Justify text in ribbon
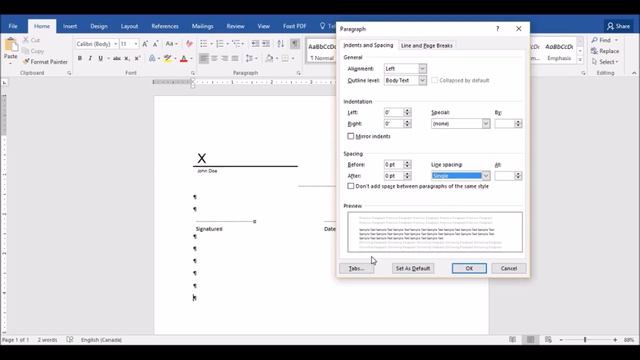The image size is (640, 360). (235, 58)
